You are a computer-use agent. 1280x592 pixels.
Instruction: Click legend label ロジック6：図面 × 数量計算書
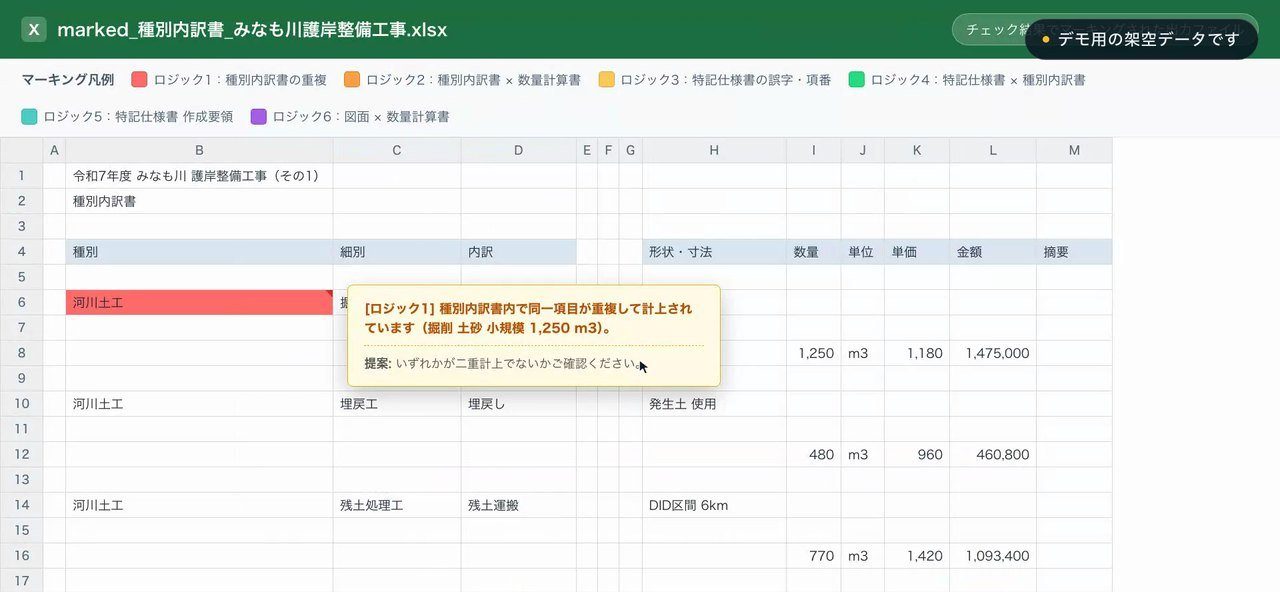pos(361,117)
